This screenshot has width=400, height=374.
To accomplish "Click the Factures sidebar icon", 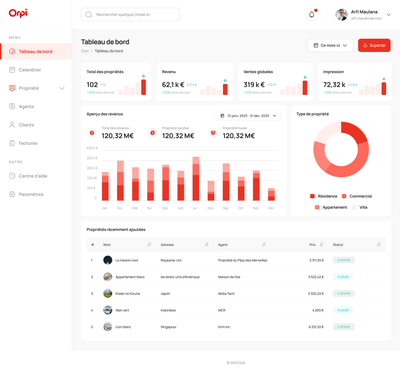I will (x=12, y=143).
